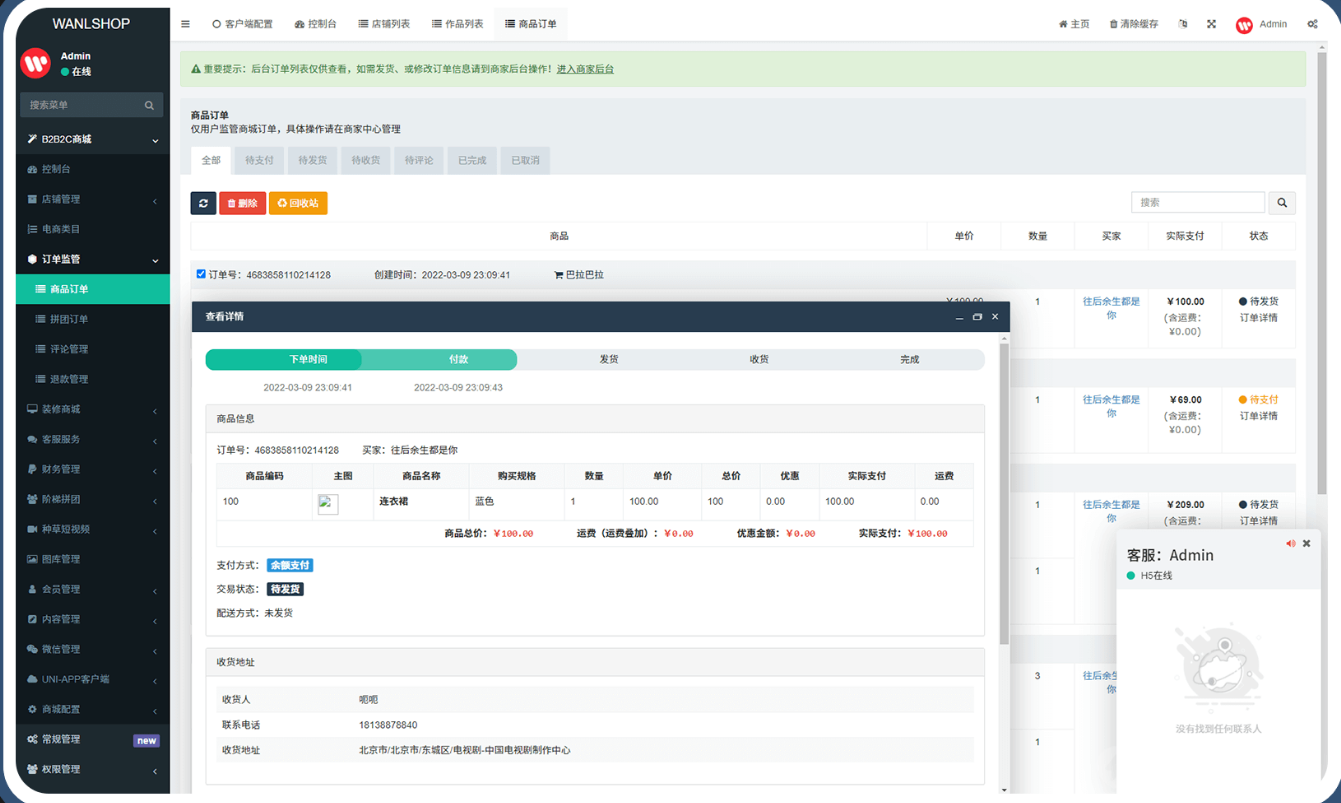This screenshot has width=1341, height=803.
Task: Select the 已取消 order filter tab
Action: tap(525, 160)
